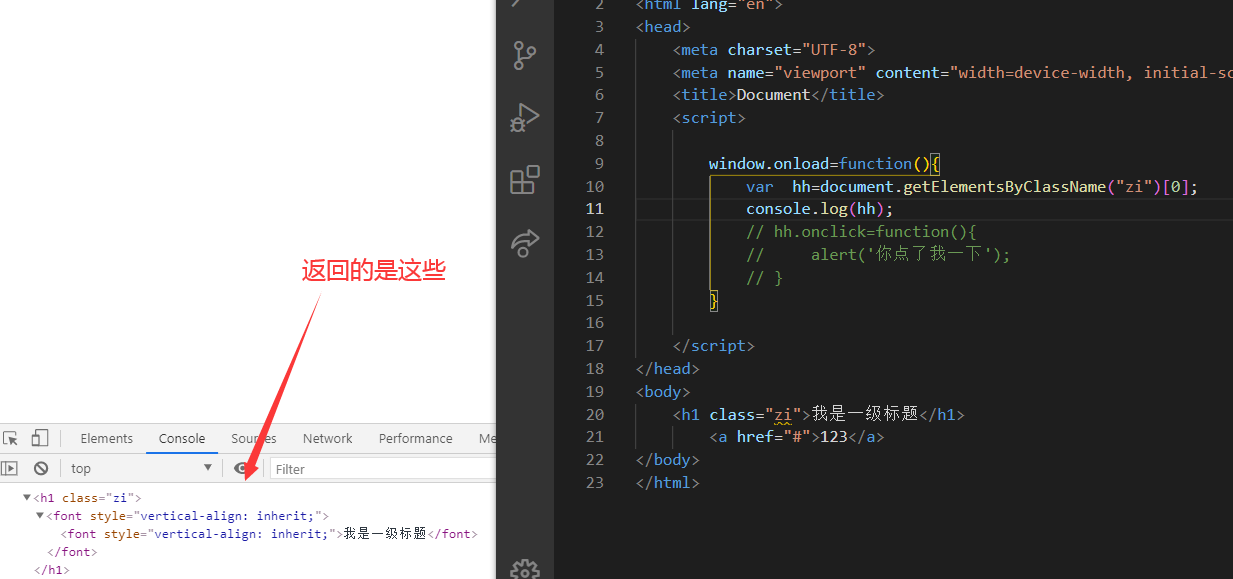Place cursor on window.onload=function line
This screenshot has width=1233, height=579.
[x=825, y=163]
